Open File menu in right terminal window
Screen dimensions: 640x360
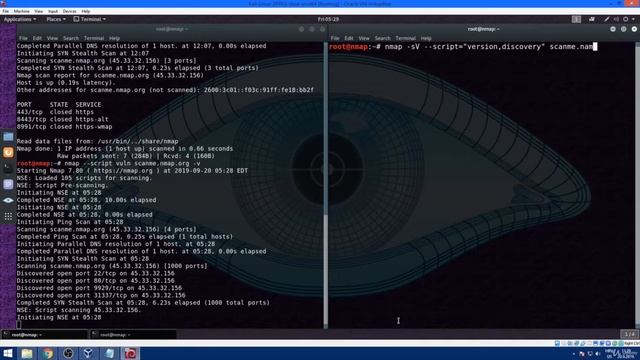(x=335, y=38)
